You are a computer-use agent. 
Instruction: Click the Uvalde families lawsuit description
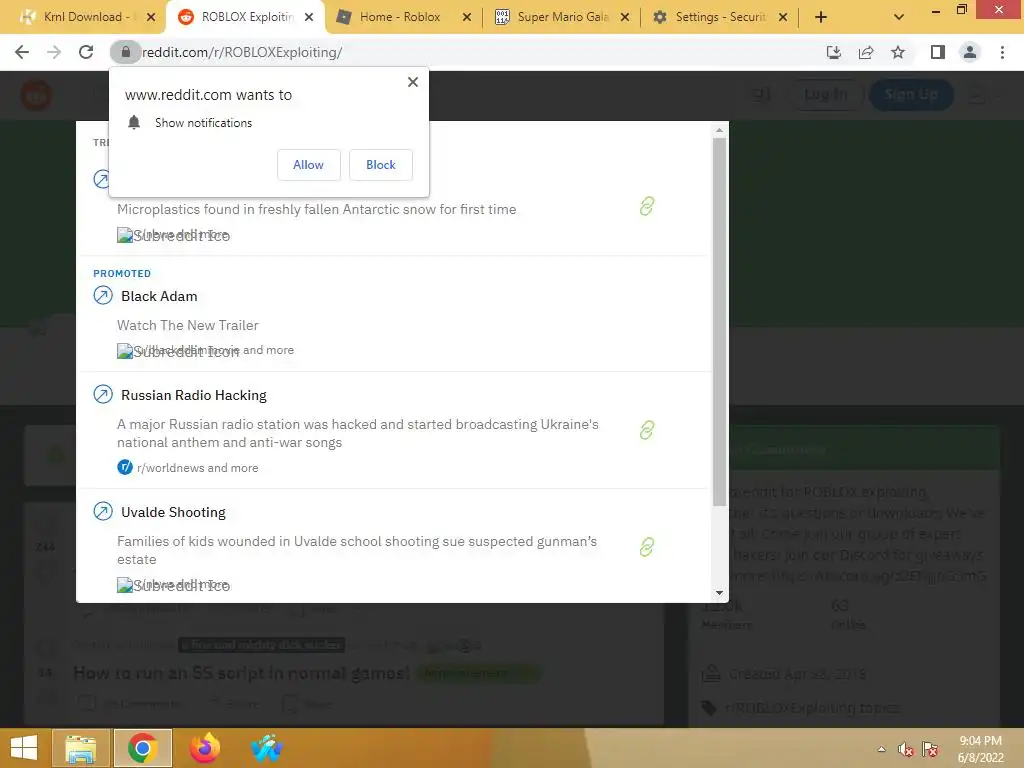pyautogui.click(x=357, y=550)
